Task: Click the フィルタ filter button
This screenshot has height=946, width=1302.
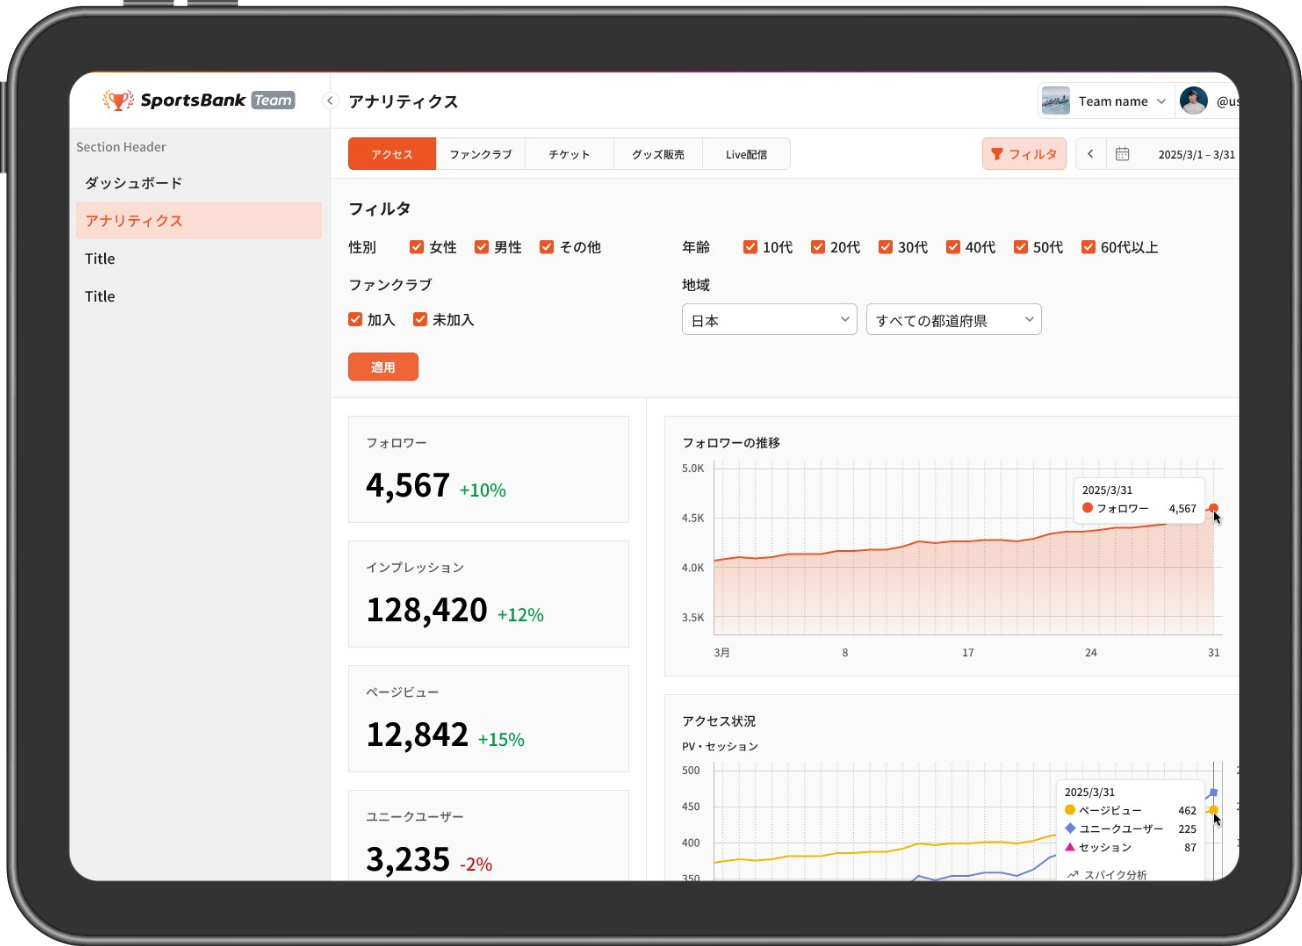Action: tap(1024, 154)
